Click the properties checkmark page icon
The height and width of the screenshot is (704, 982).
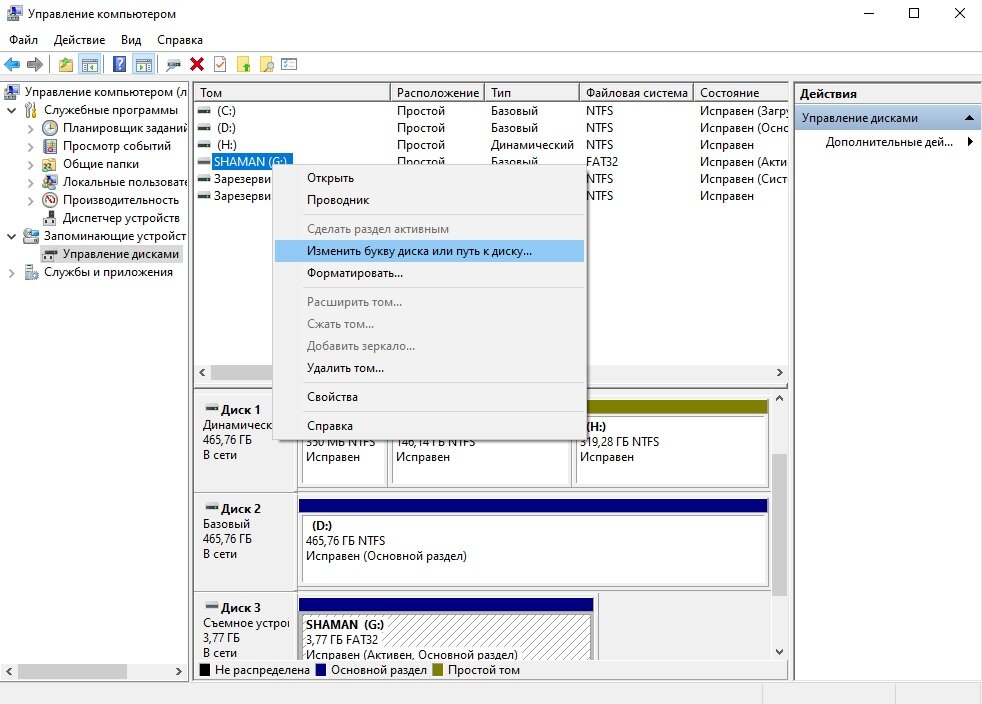pyautogui.click(x=220, y=64)
